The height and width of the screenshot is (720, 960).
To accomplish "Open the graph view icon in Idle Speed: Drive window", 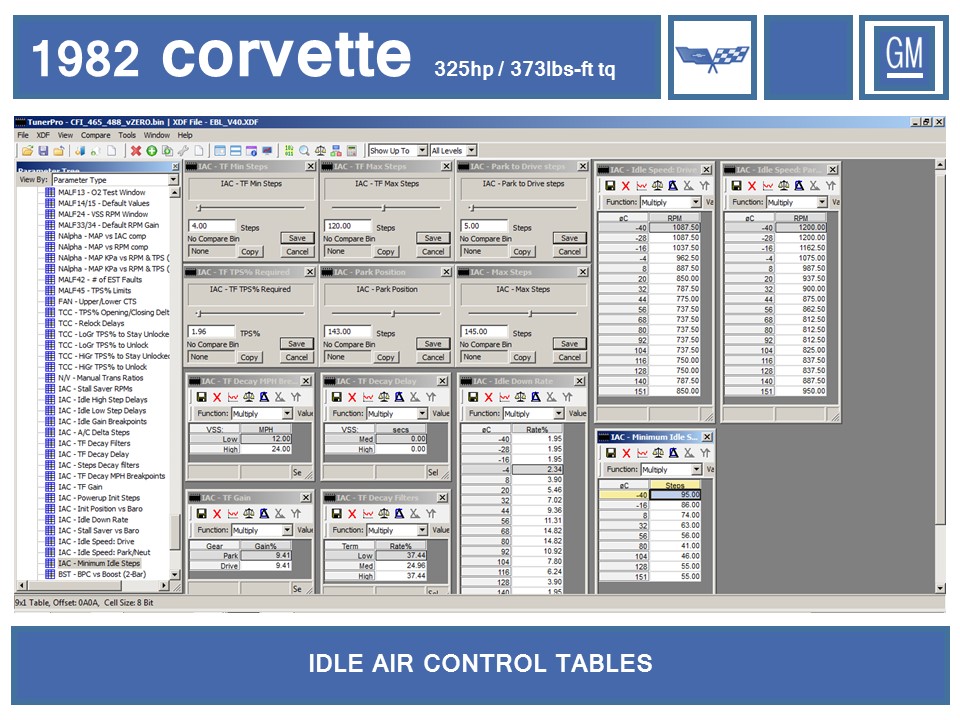I will [x=641, y=186].
